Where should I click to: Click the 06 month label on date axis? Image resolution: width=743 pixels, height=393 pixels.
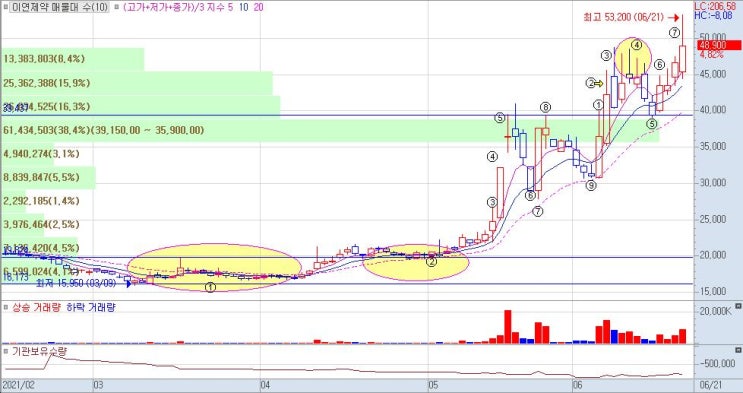[577, 384]
